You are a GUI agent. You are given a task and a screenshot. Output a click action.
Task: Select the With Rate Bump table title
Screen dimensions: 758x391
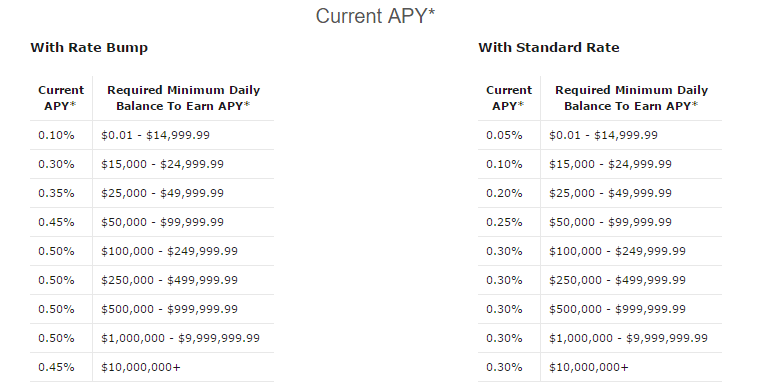click(89, 47)
